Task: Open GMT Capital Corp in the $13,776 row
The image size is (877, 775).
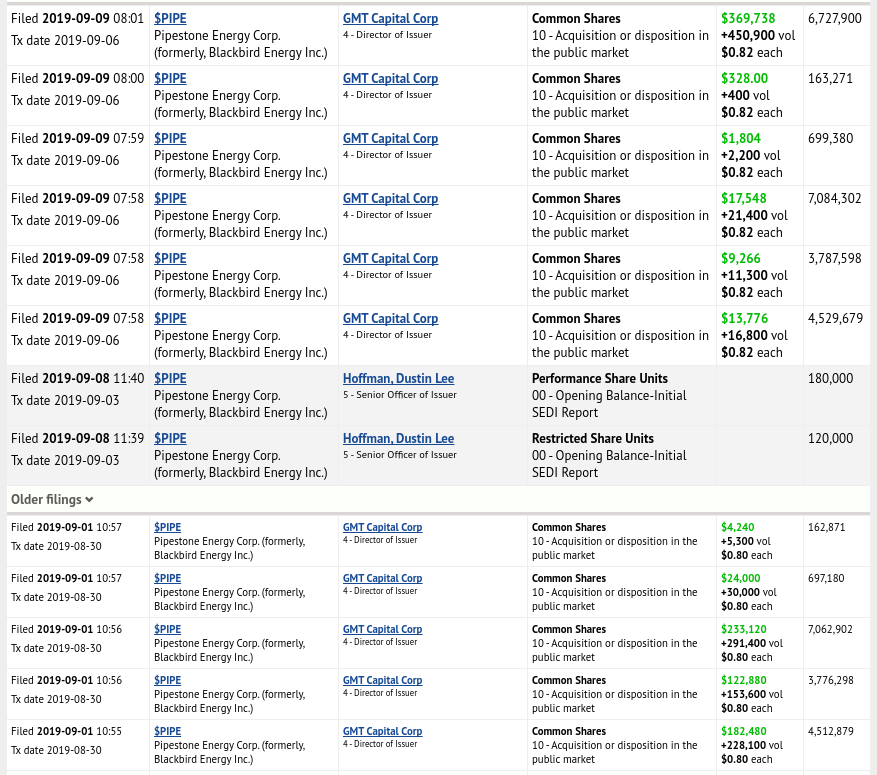Action: tap(390, 318)
